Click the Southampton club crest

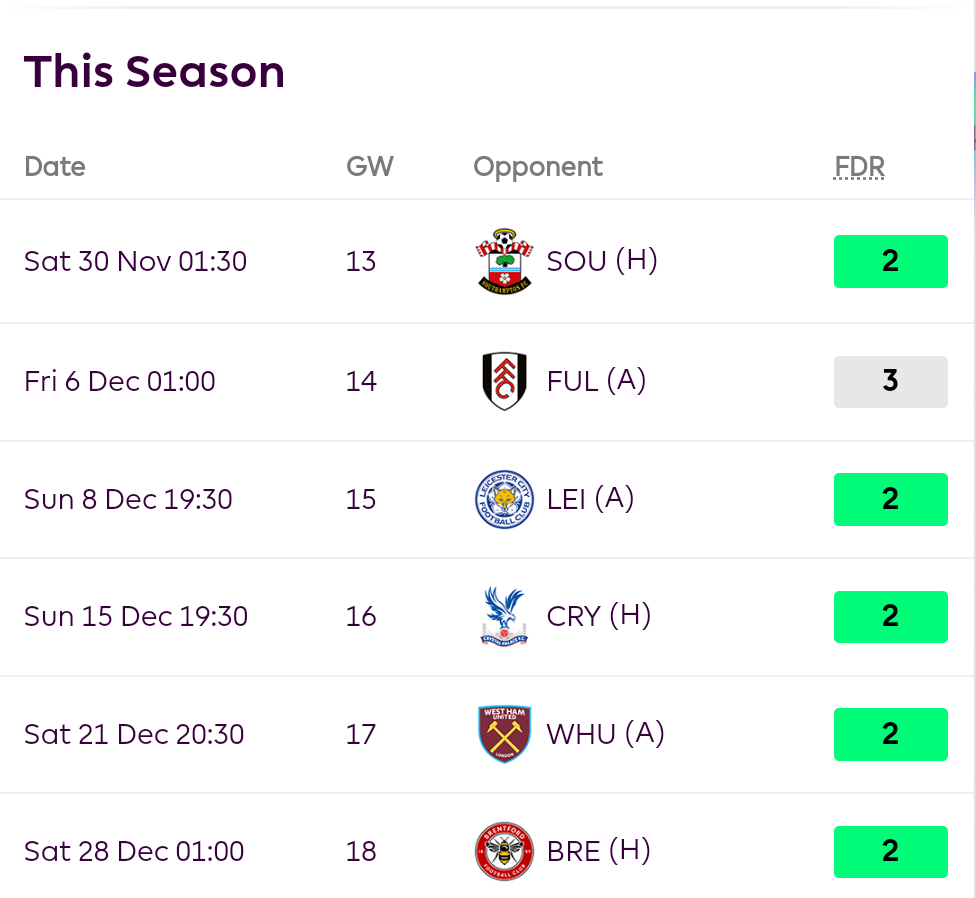pos(504,261)
